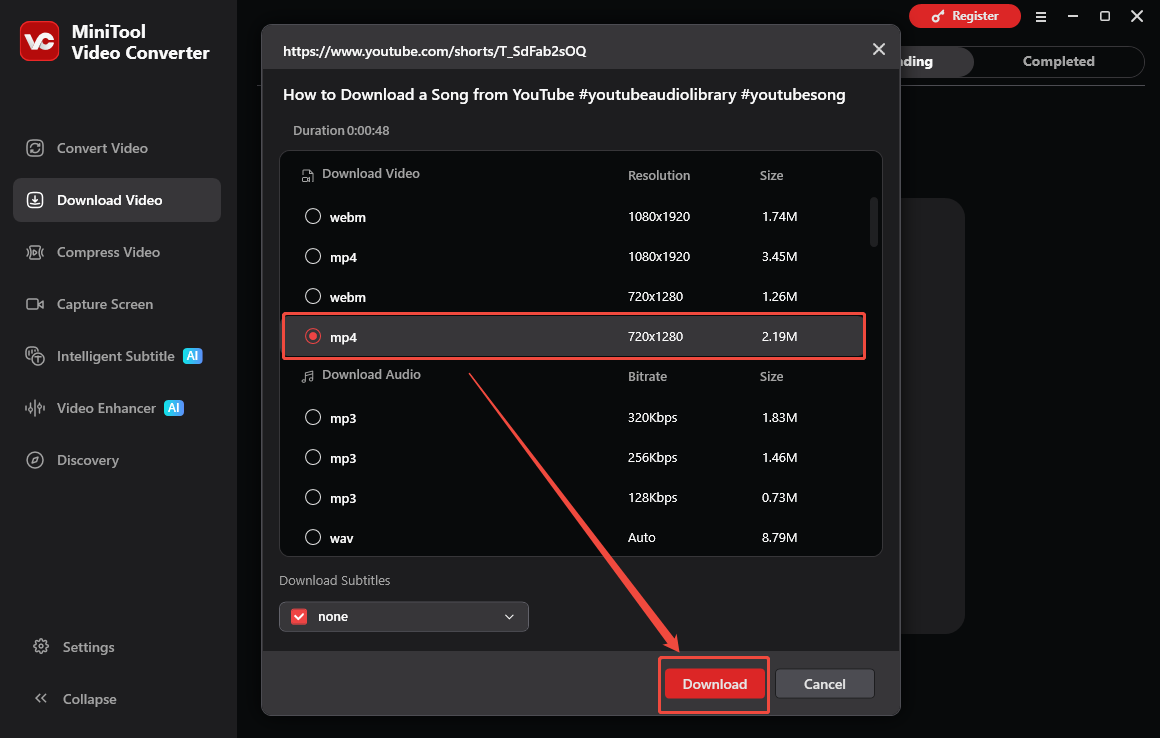Click the Download Subtitles label

[x=334, y=580]
